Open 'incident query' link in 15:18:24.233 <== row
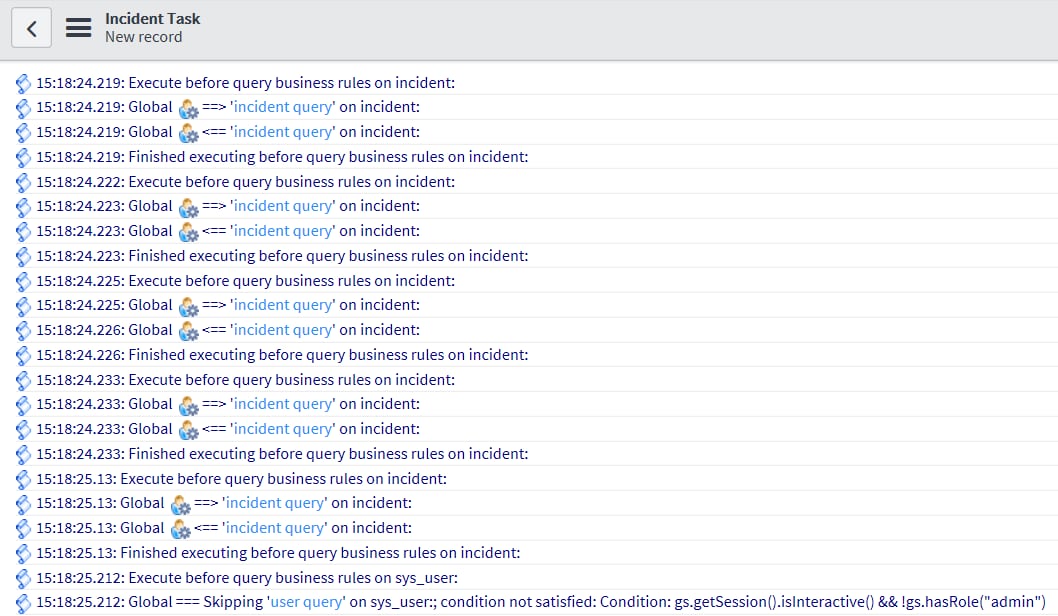 [283, 430]
